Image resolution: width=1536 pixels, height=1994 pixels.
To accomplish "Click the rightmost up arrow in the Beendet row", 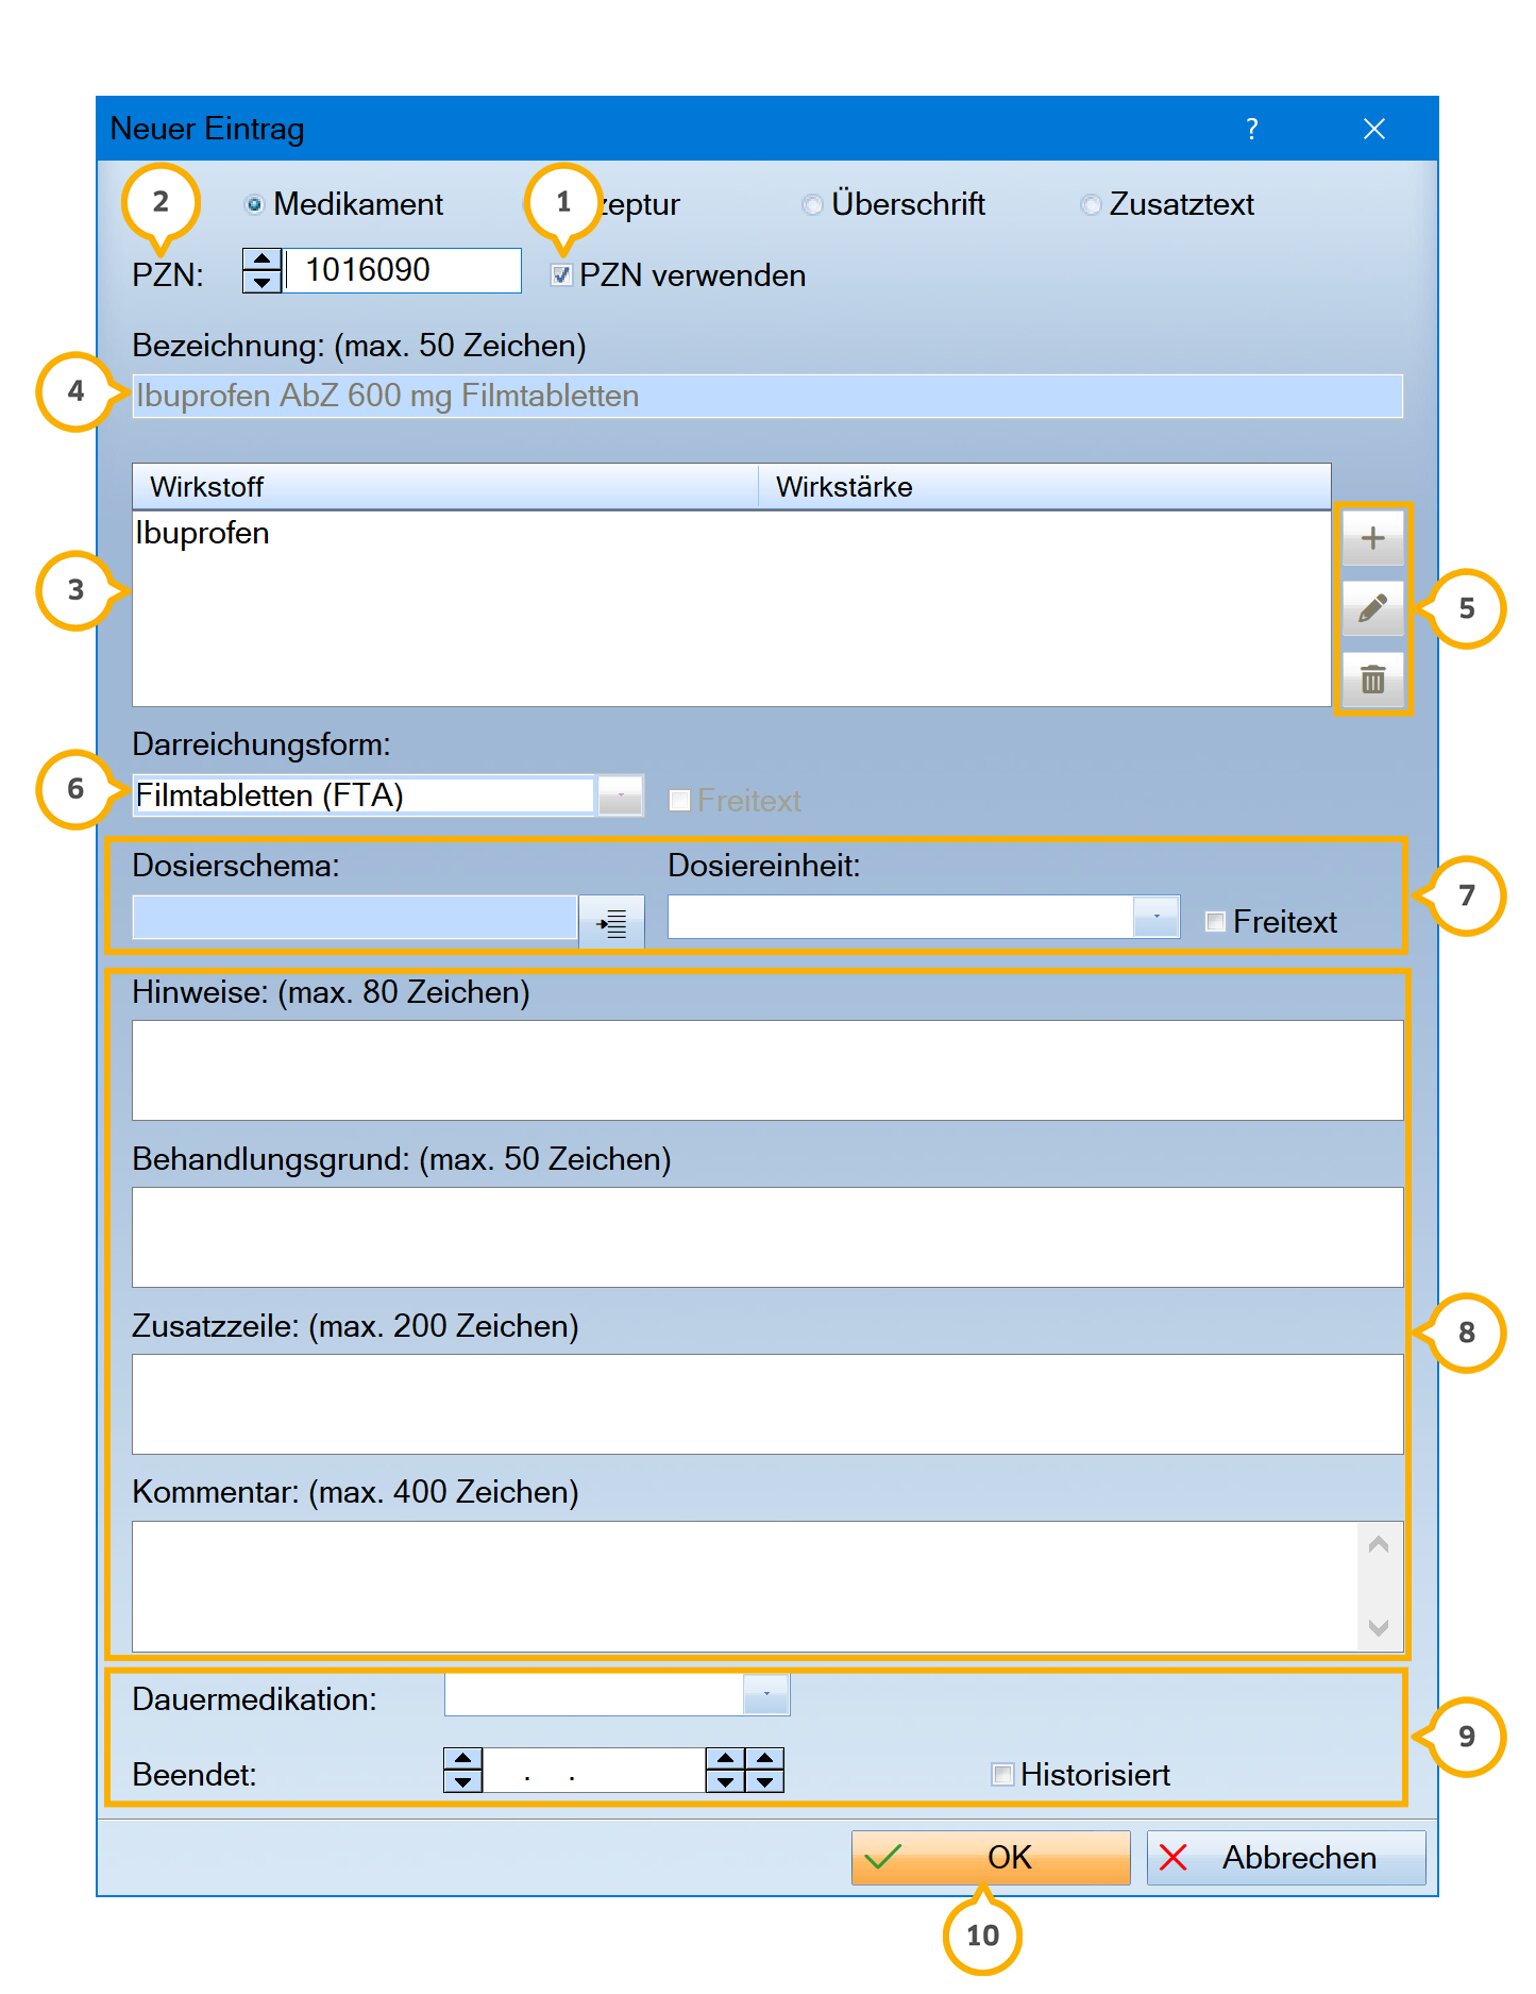I will point(765,1758).
